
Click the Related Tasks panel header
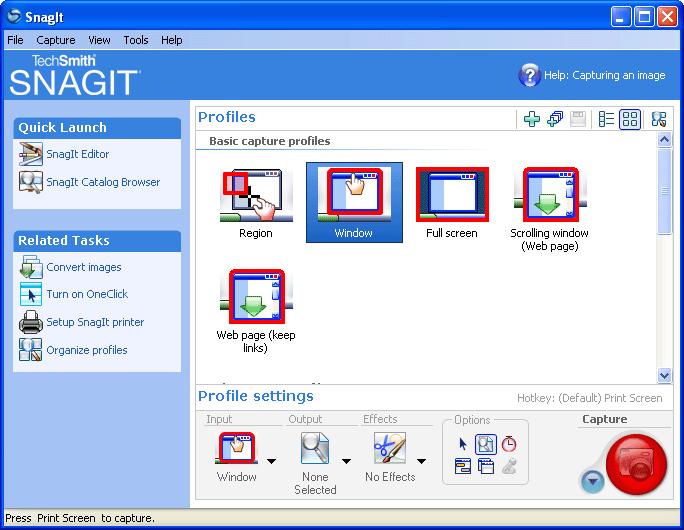[97, 241]
